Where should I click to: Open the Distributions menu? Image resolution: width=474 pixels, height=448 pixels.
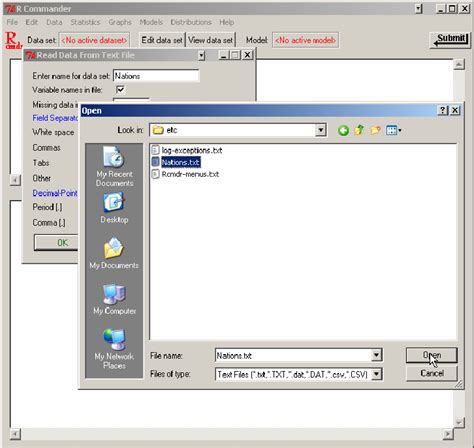click(191, 22)
